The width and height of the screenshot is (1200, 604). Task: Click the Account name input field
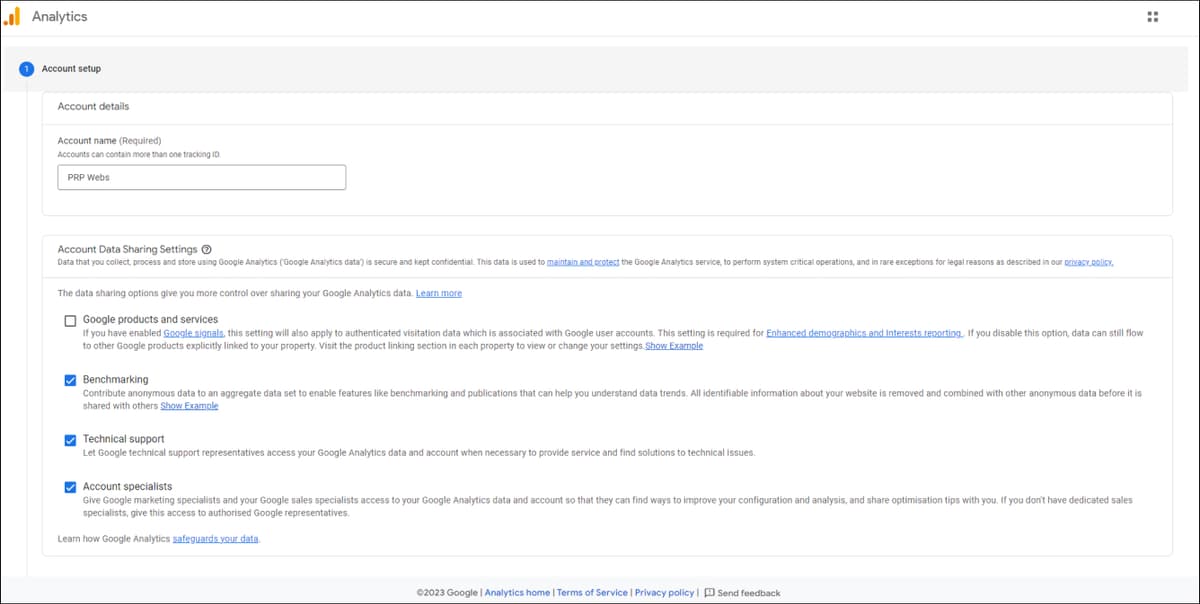pos(202,177)
